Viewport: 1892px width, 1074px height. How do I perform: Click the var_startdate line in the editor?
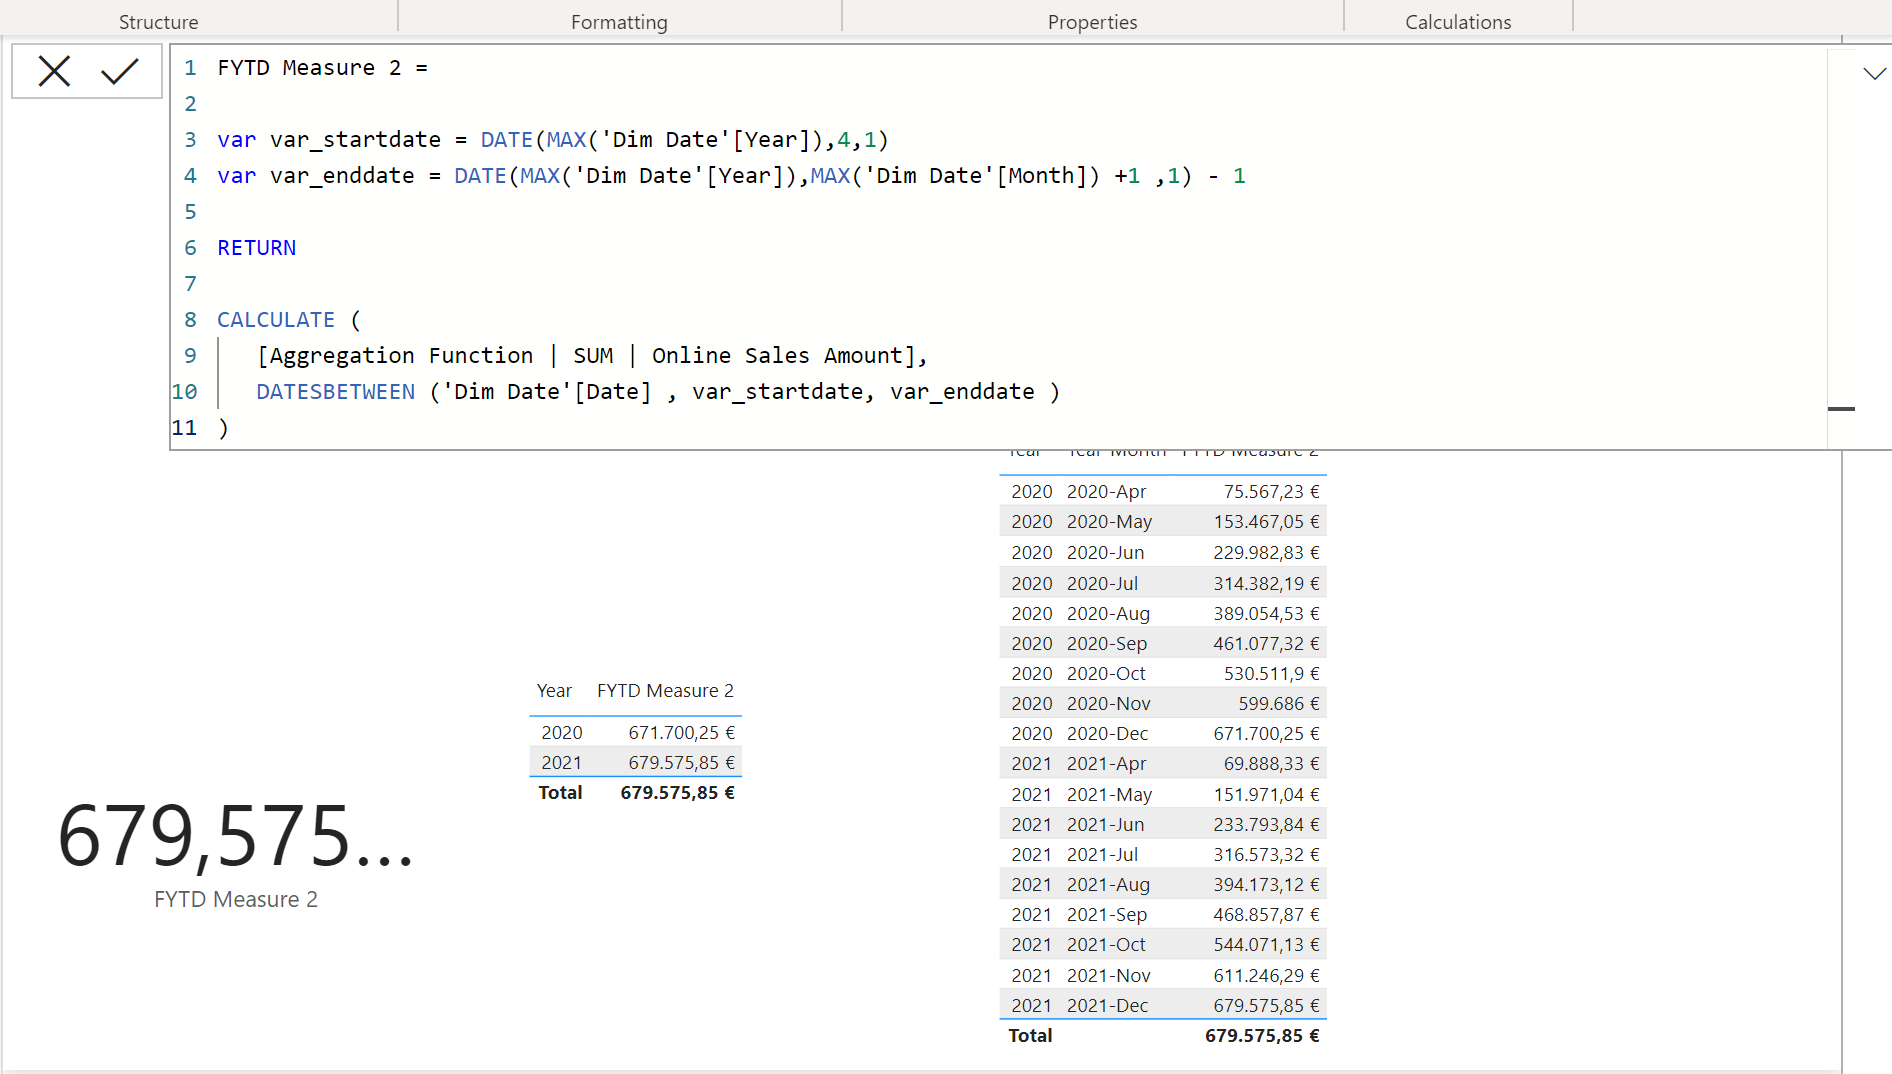[x=552, y=140]
